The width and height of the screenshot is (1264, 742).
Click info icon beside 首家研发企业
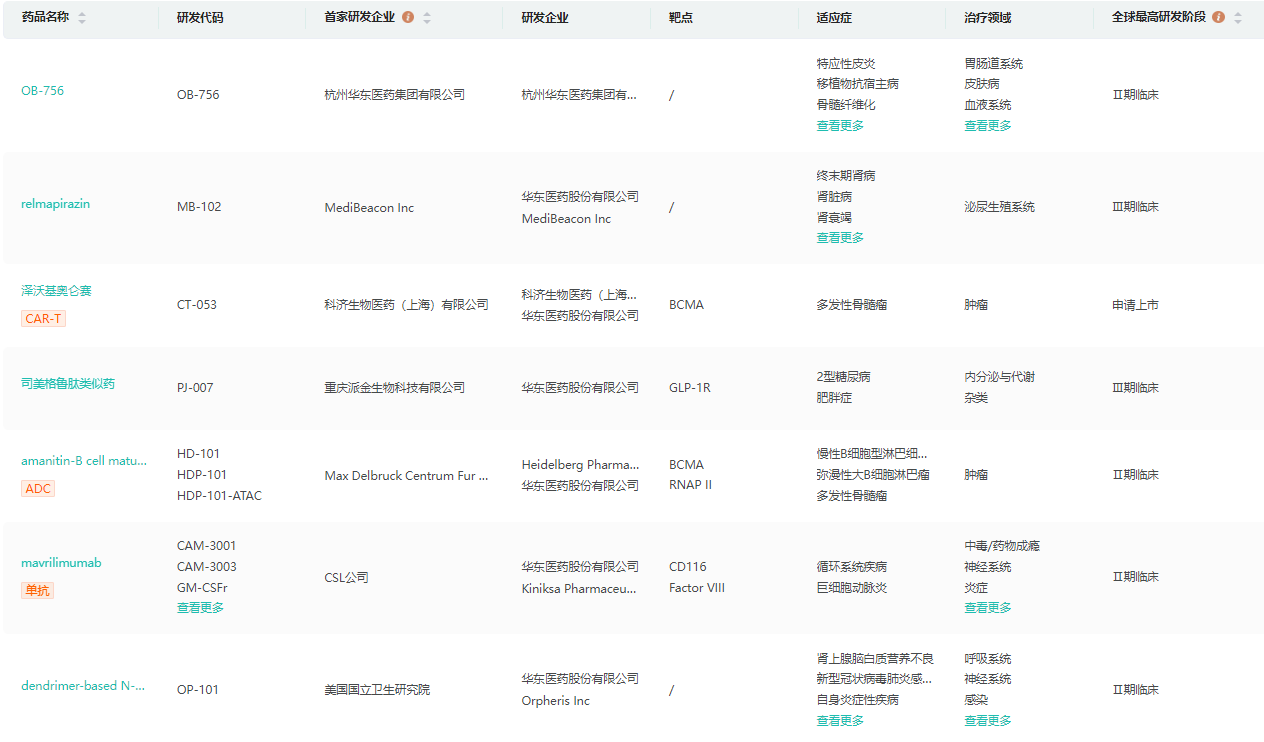[x=408, y=18]
